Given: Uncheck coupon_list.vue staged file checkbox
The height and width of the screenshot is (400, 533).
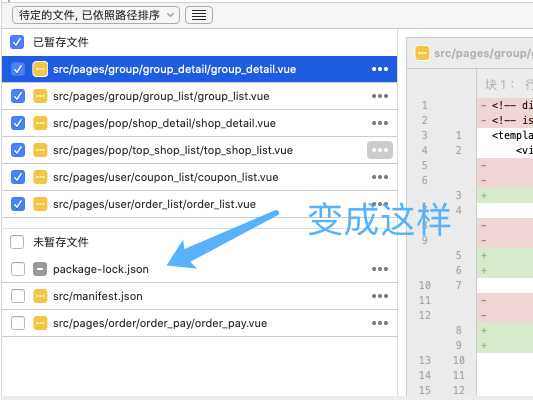Looking at the screenshot, I should tap(18, 177).
